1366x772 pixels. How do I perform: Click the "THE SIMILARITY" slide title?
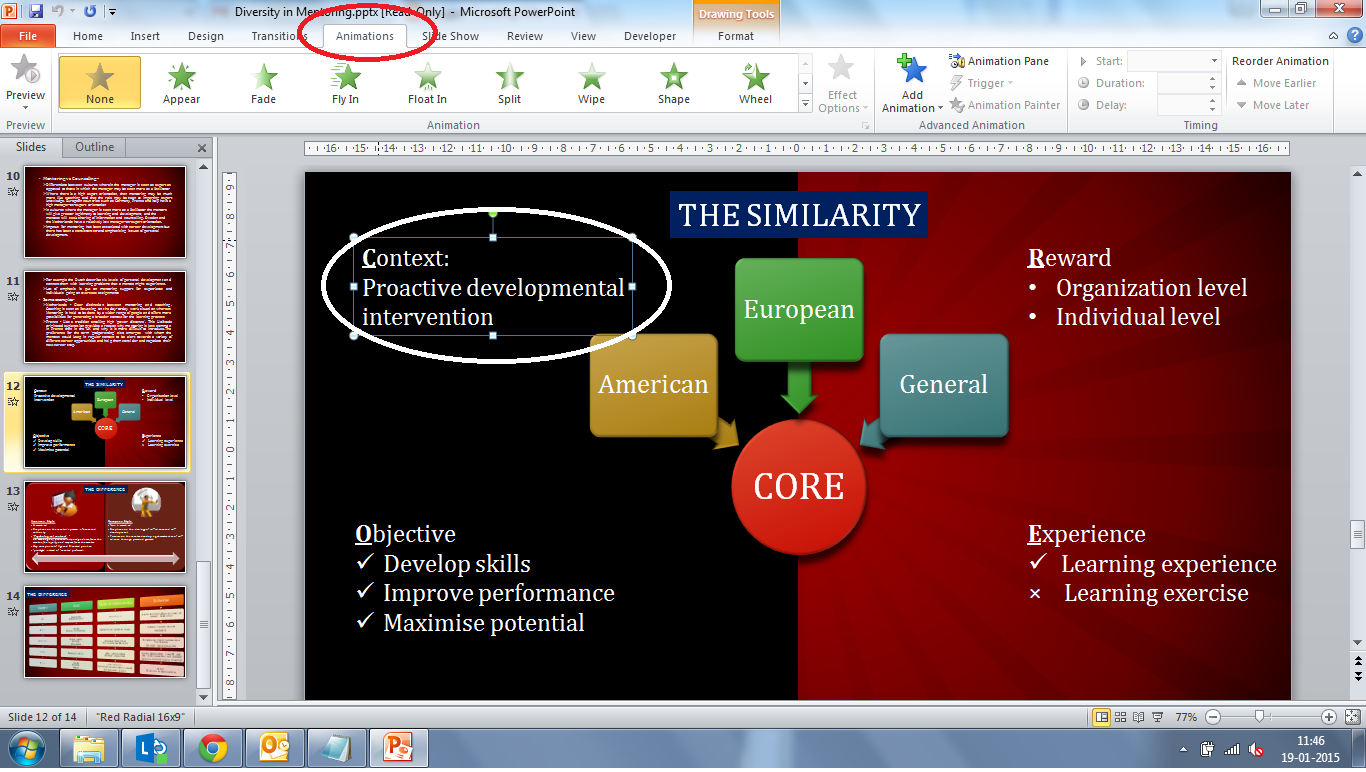(799, 215)
